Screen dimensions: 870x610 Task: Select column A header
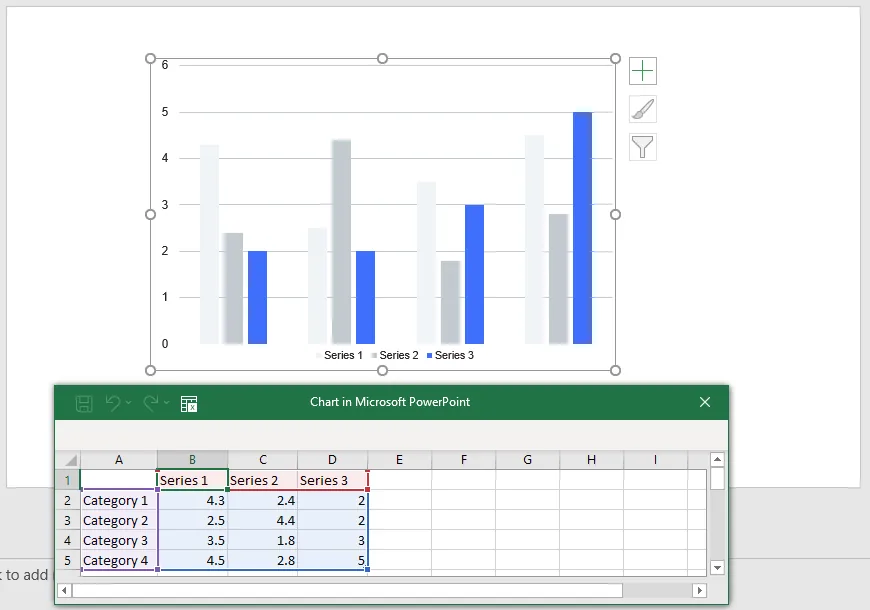point(119,460)
